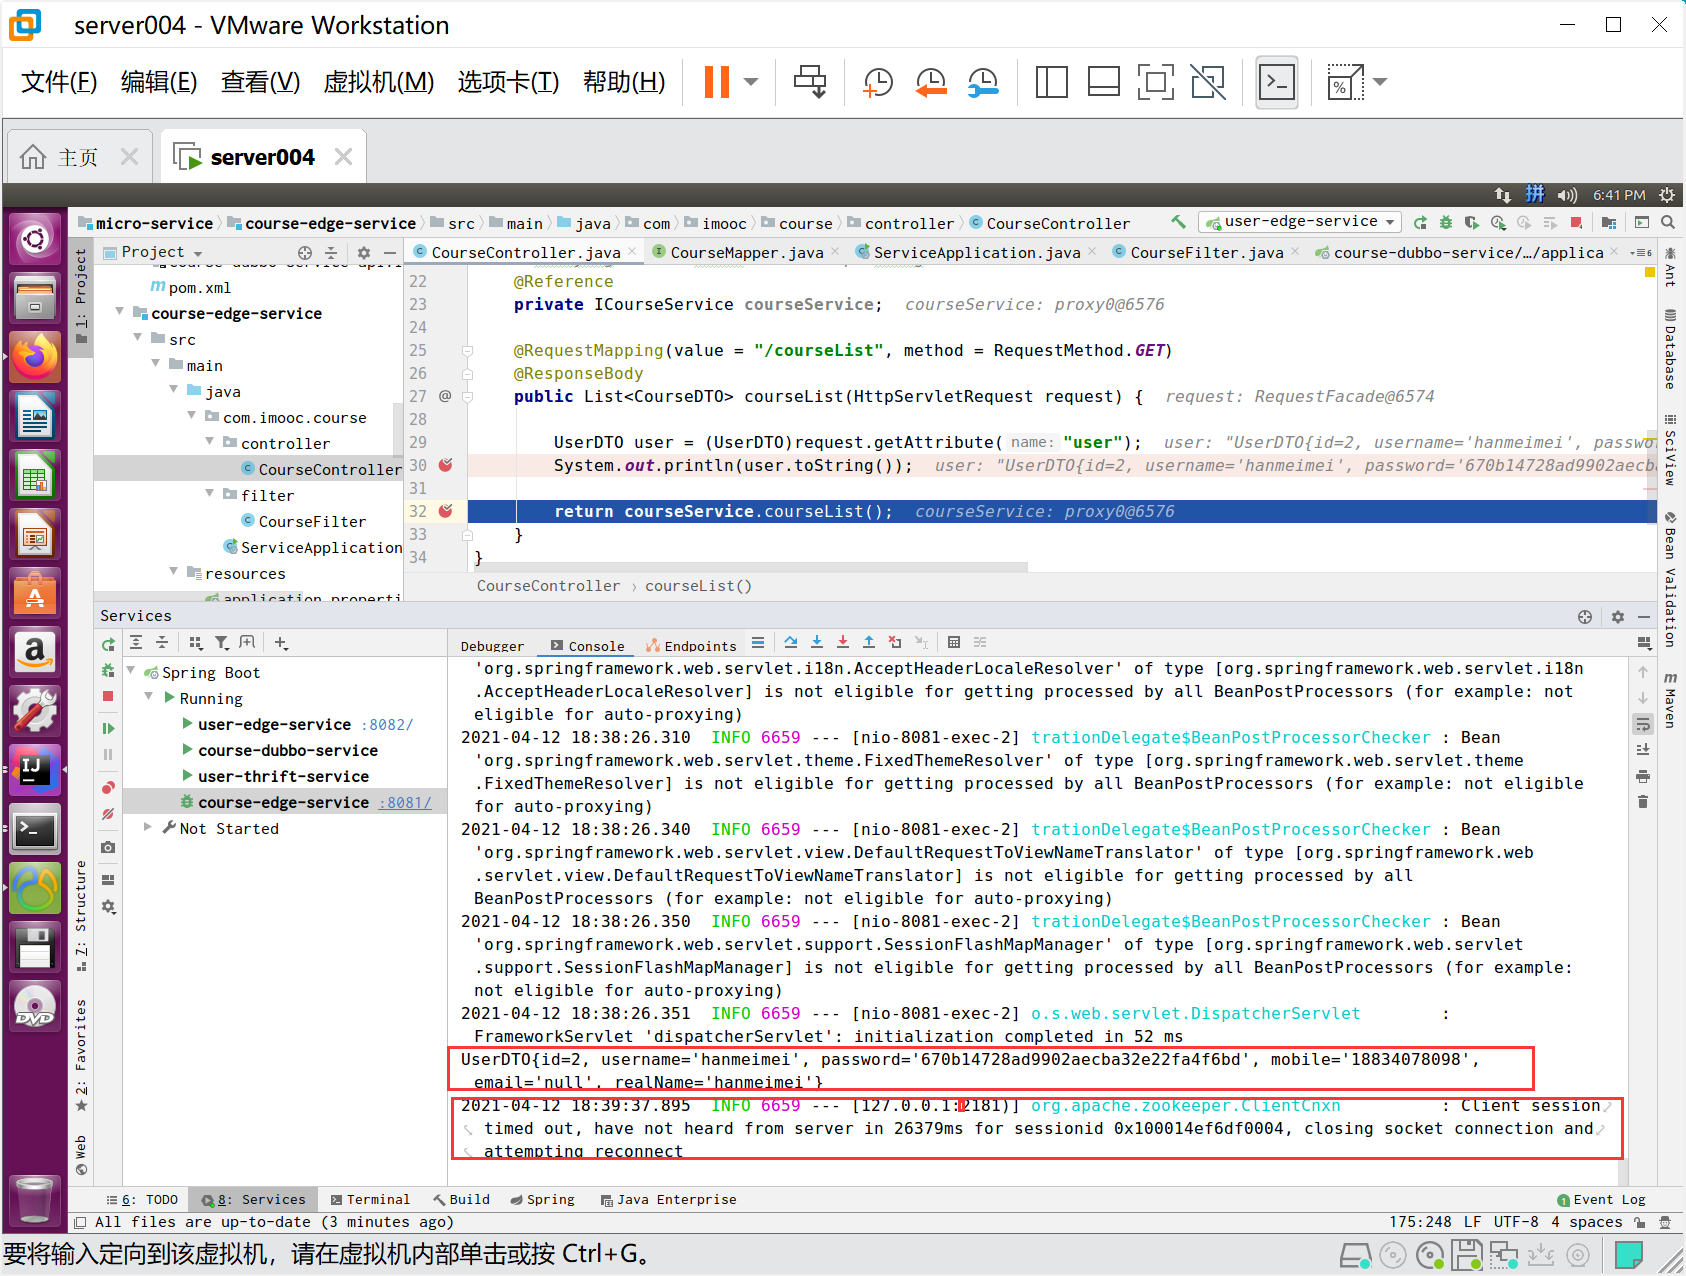Screen dimensions: 1686x1276
Task: Open Project Structure icon in IDE toolbar
Action: tap(1608, 222)
